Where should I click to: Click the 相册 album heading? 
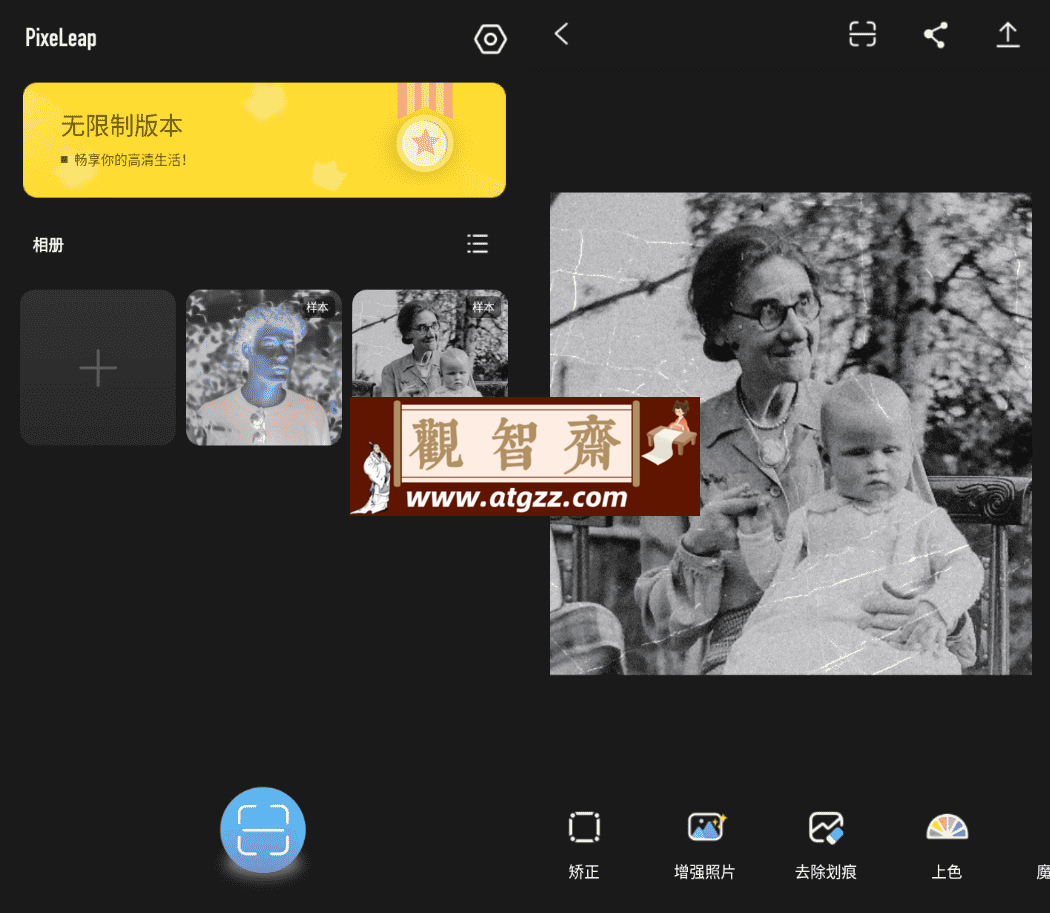coord(48,245)
